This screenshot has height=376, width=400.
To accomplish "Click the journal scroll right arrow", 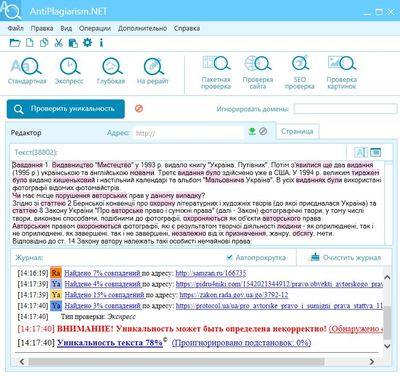I will pyautogui.click(x=372, y=361).
